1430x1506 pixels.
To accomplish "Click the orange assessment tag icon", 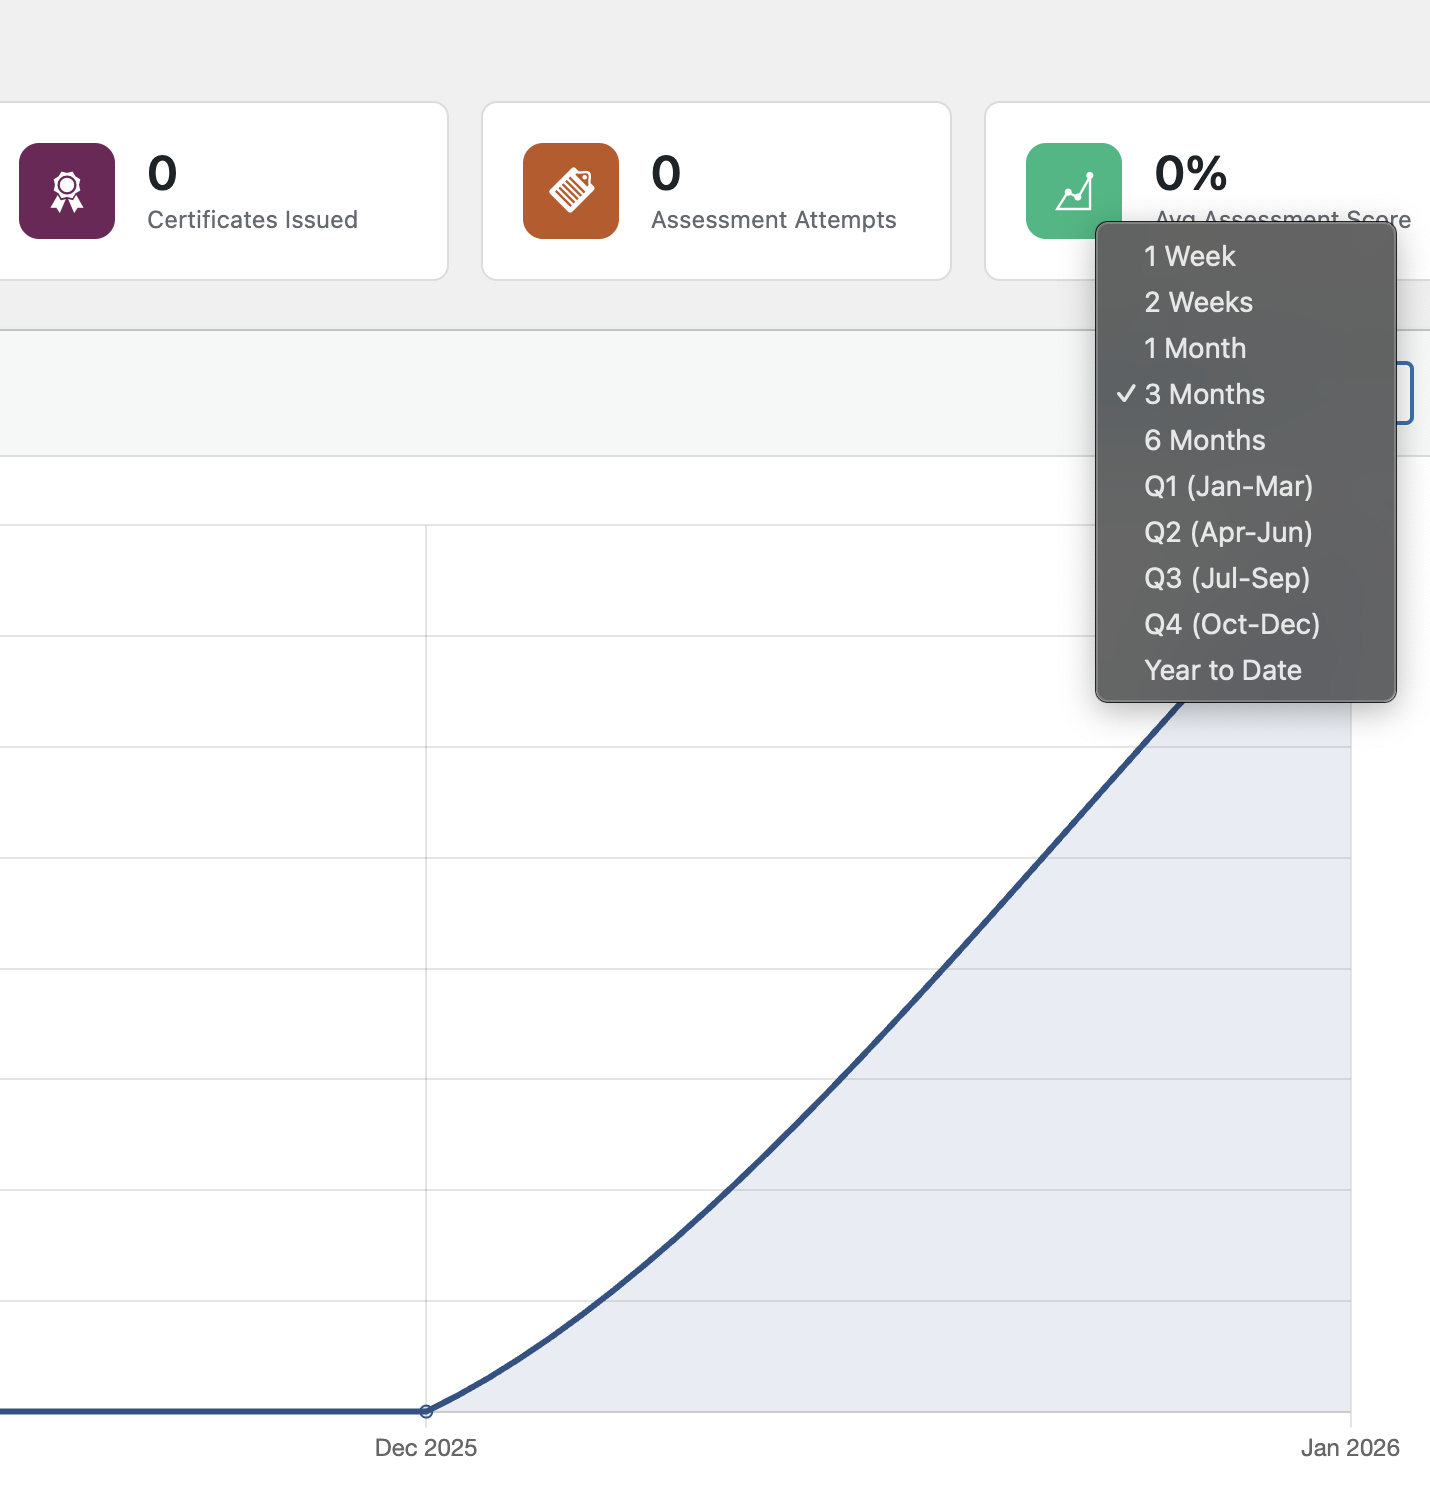I will [x=571, y=191].
